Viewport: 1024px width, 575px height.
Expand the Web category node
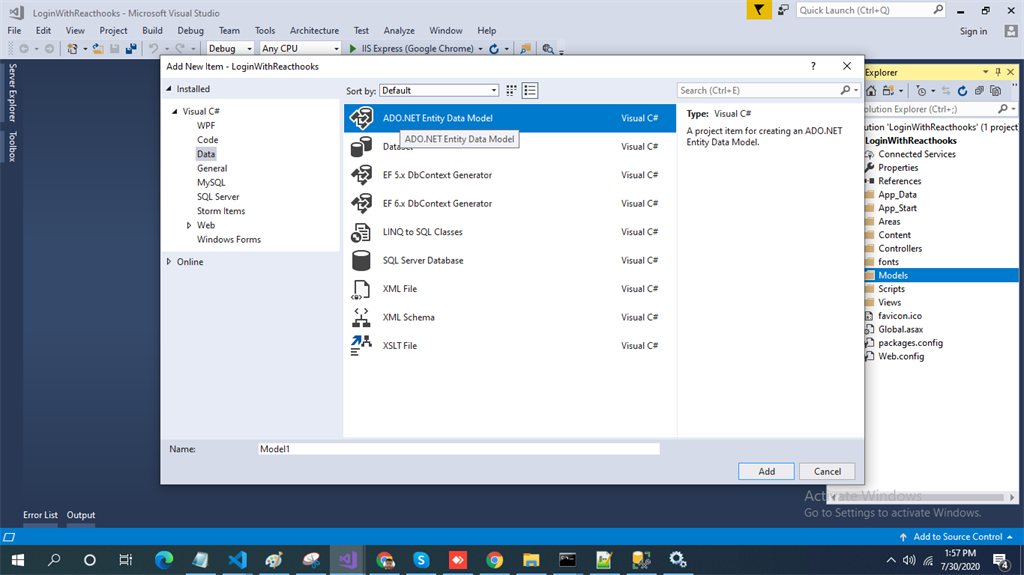pos(188,226)
